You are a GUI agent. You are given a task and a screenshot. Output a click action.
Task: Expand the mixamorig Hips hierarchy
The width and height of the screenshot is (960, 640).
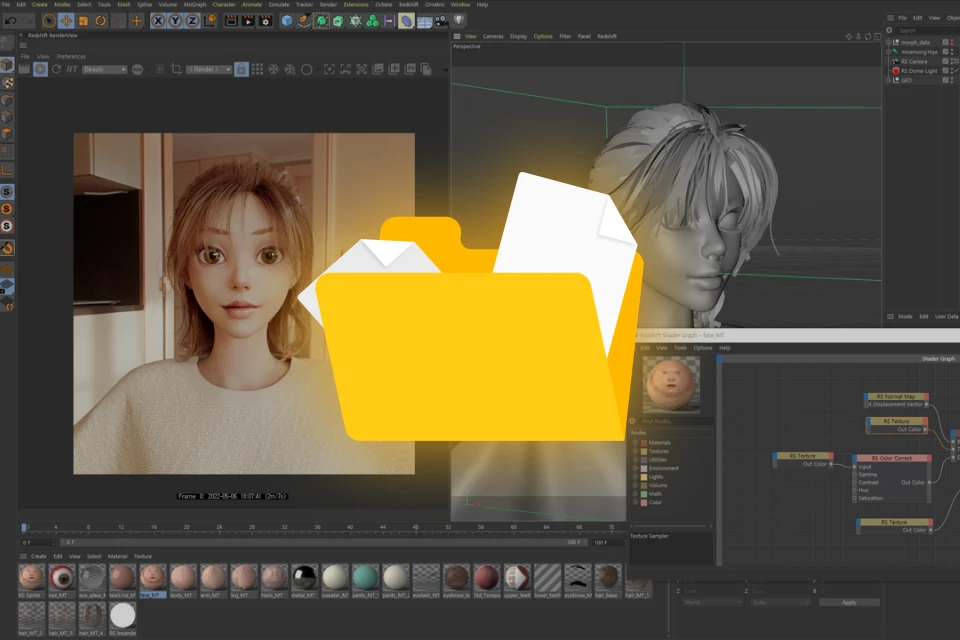[x=888, y=52]
